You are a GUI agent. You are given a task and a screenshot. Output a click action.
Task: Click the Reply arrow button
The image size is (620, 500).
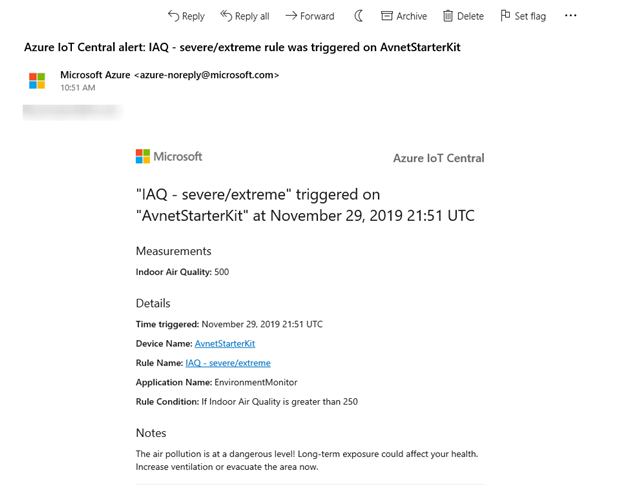pyautogui.click(x=186, y=16)
